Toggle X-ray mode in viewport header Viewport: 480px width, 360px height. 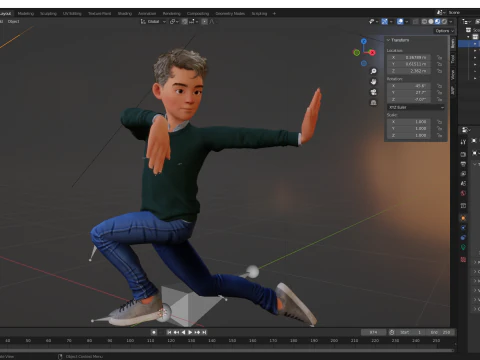tap(415, 21)
